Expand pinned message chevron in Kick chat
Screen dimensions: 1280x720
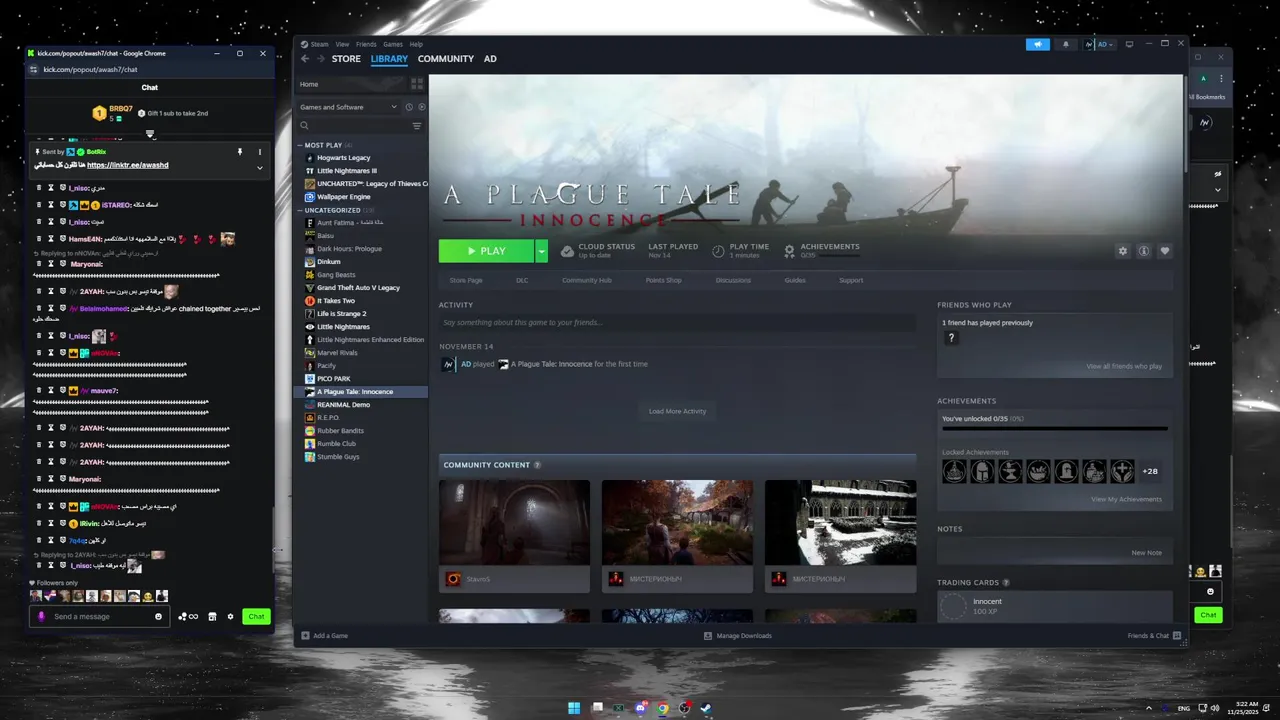coord(260,167)
